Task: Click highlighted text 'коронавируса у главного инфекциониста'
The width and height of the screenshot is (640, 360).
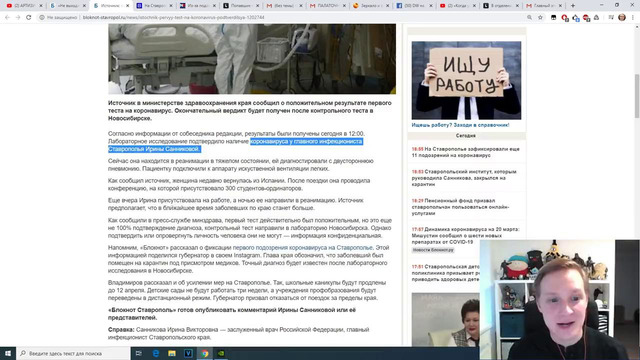Action: [x=306, y=142]
